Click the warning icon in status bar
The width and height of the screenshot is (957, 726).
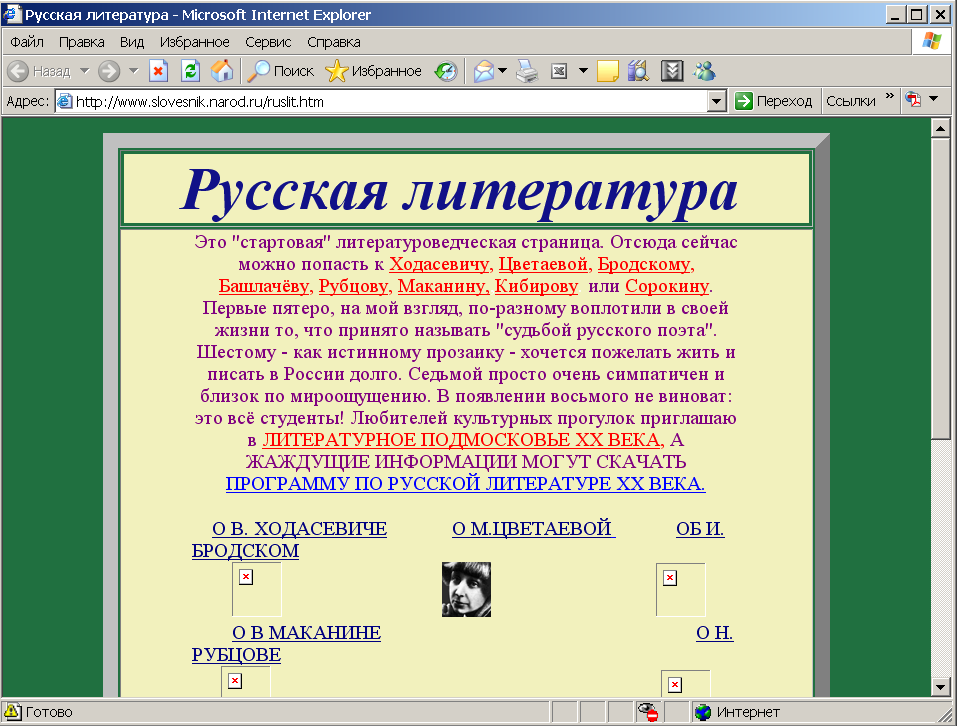coord(12,711)
